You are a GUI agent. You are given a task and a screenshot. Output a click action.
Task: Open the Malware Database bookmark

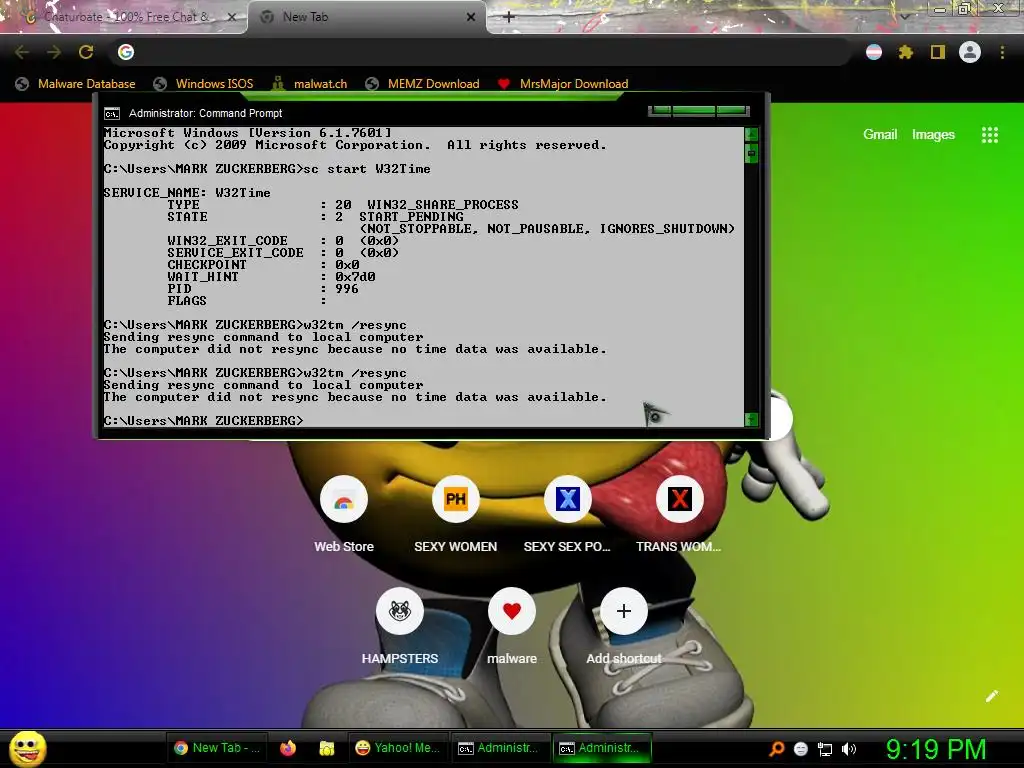[x=76, y=84]
